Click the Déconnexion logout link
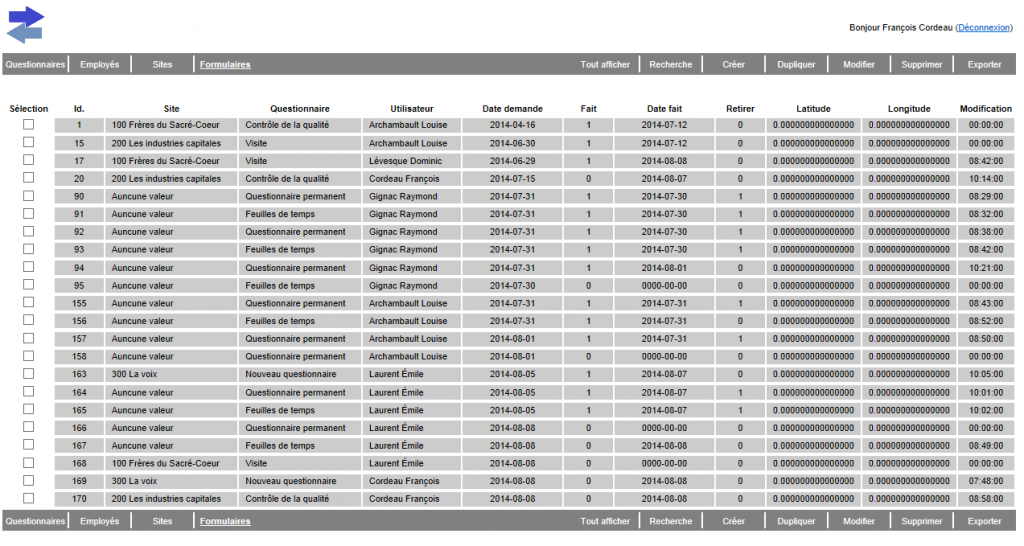The height and width of the screenshot is (546, 1024). (x=982, y=28)
